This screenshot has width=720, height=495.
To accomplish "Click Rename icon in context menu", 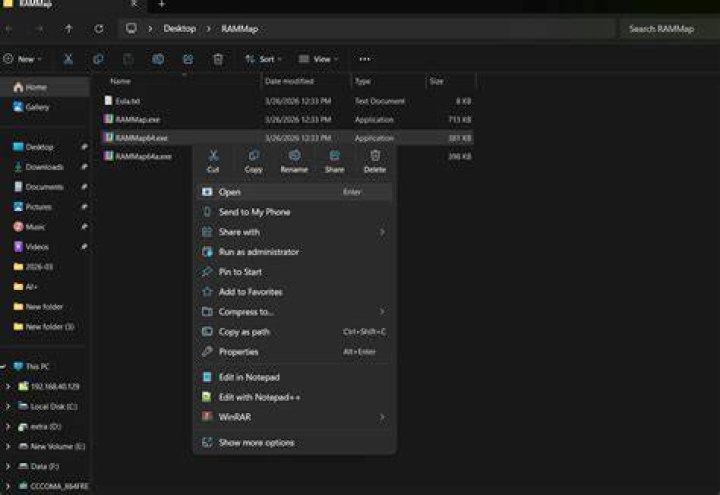I will (x=294, y=161).
